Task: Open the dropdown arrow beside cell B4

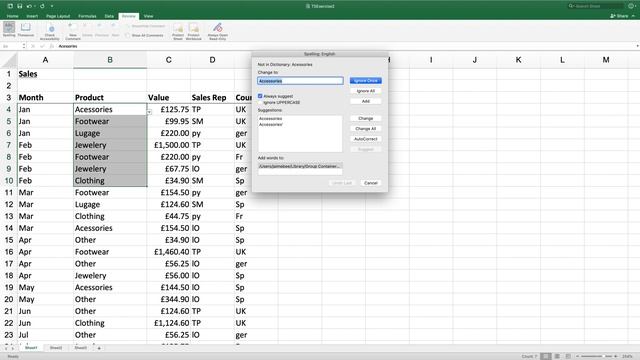Action: (149, 112)
